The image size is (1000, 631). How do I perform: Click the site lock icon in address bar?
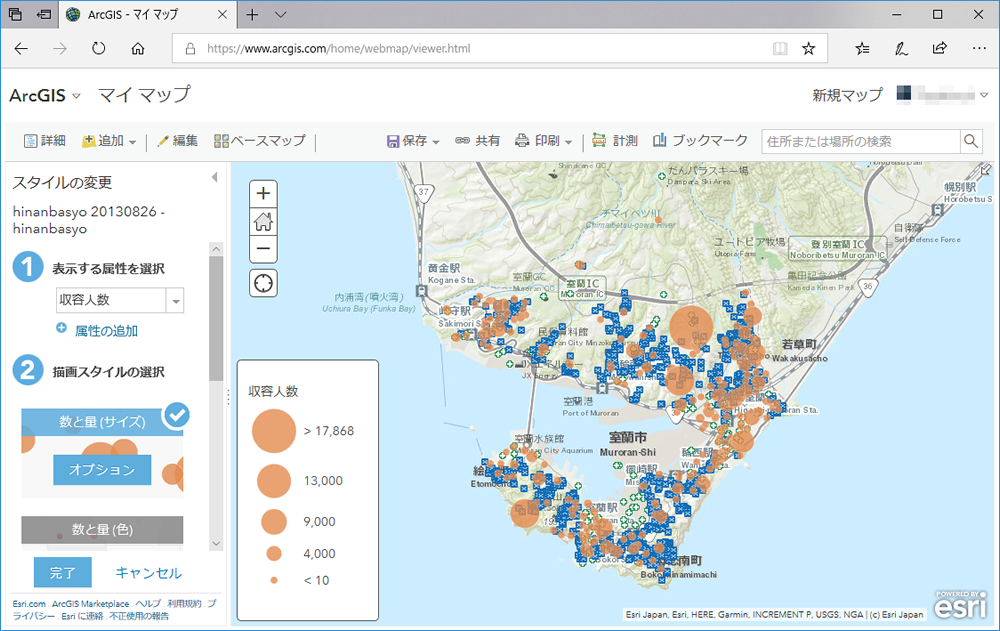190,48
